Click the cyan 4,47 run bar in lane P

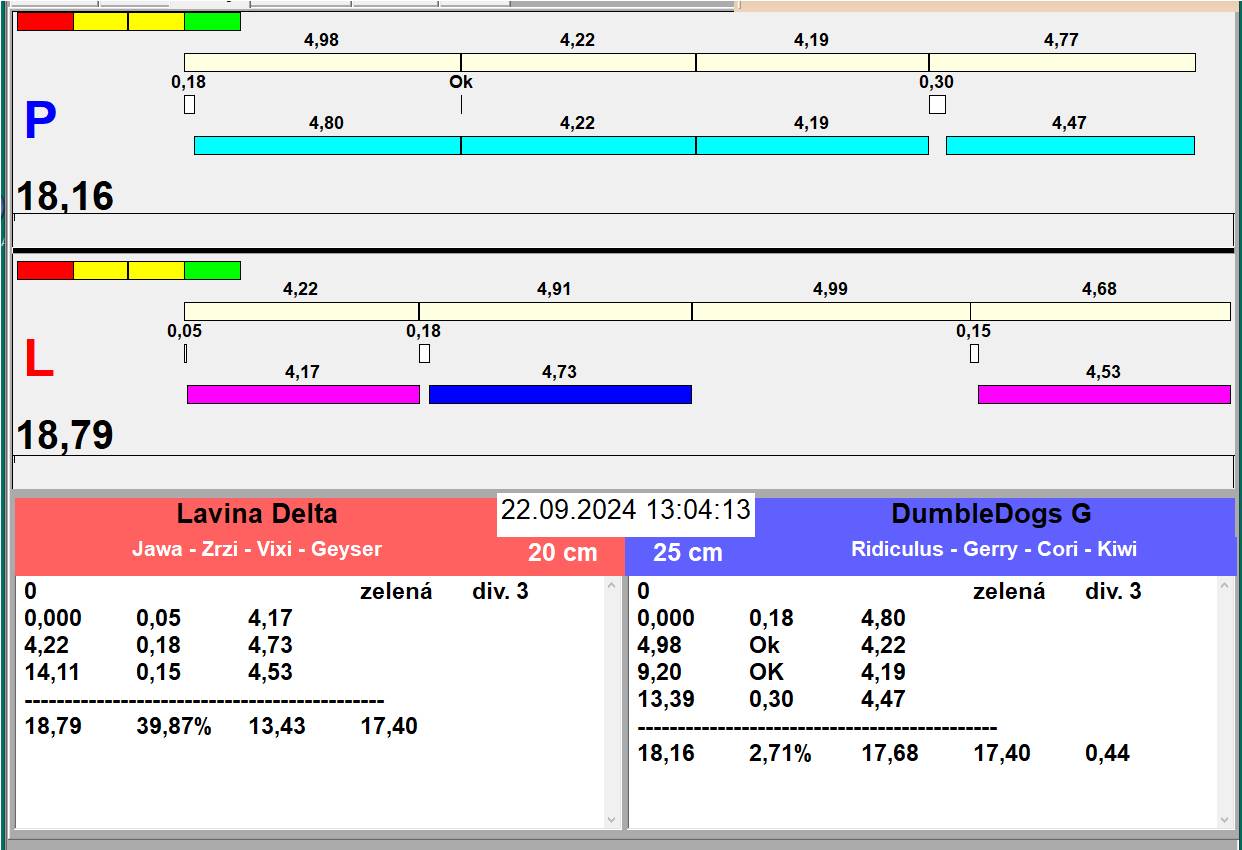[x=1070, y=145]
